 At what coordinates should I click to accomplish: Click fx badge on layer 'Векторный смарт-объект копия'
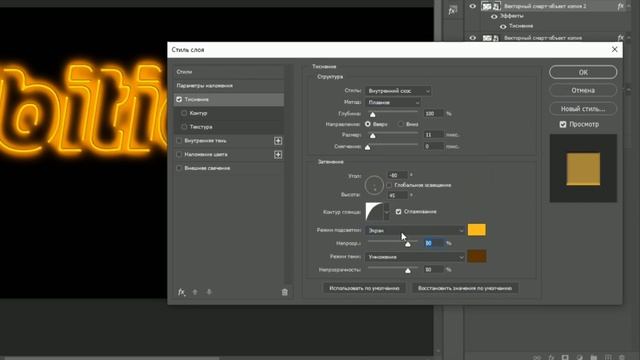620,38
